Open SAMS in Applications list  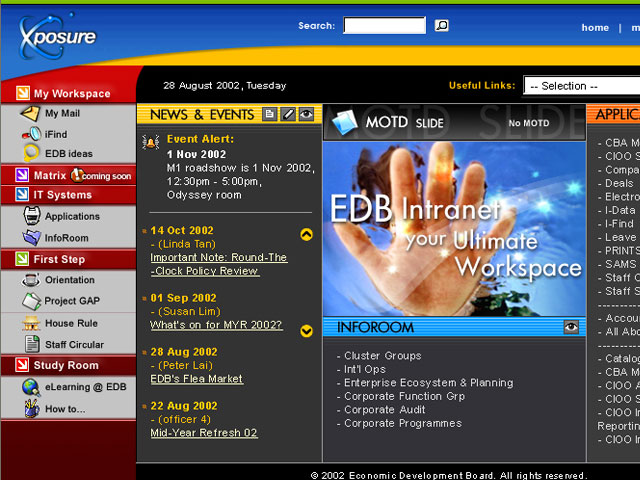click(620, 264)
